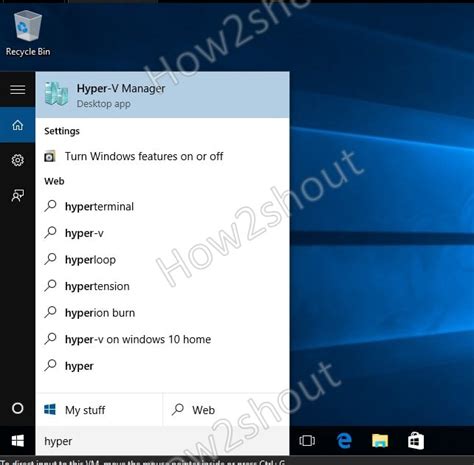Open Turn Windows features on or off
474x465 pixels.
pos(162,156)
